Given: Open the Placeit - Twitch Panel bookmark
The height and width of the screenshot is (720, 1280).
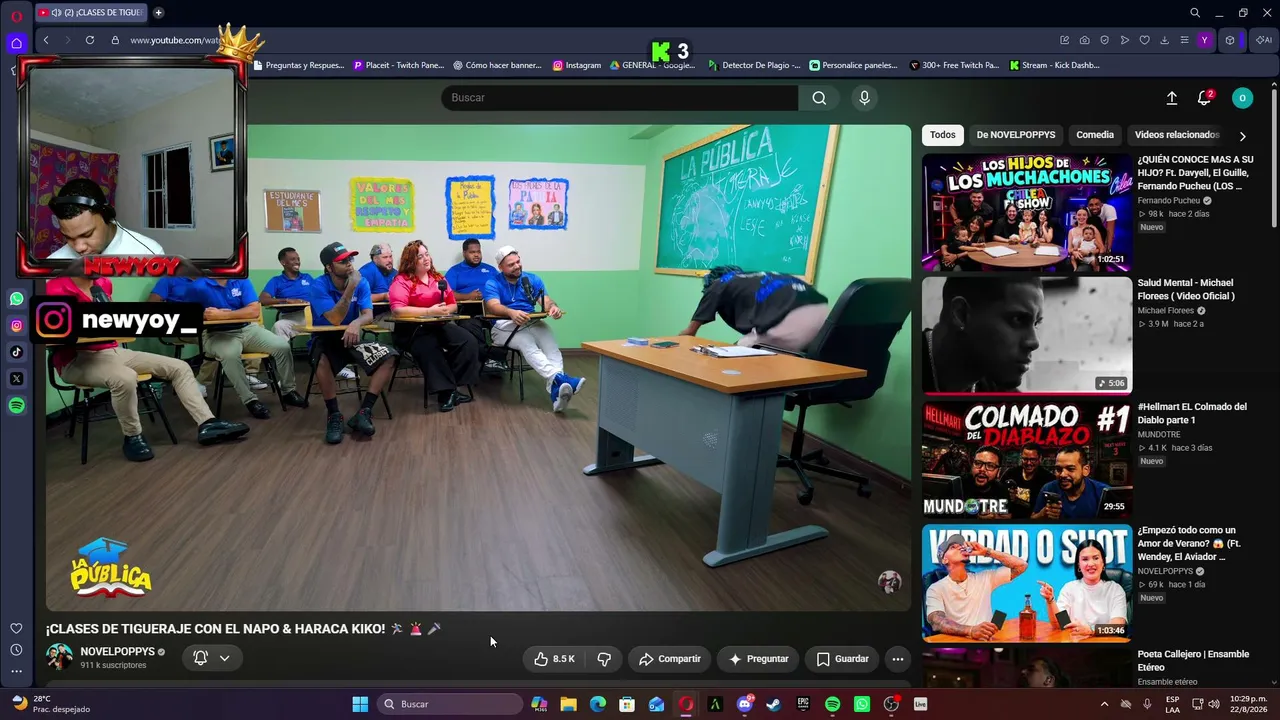Looking at the screenshot, I should tap(398, 66).
